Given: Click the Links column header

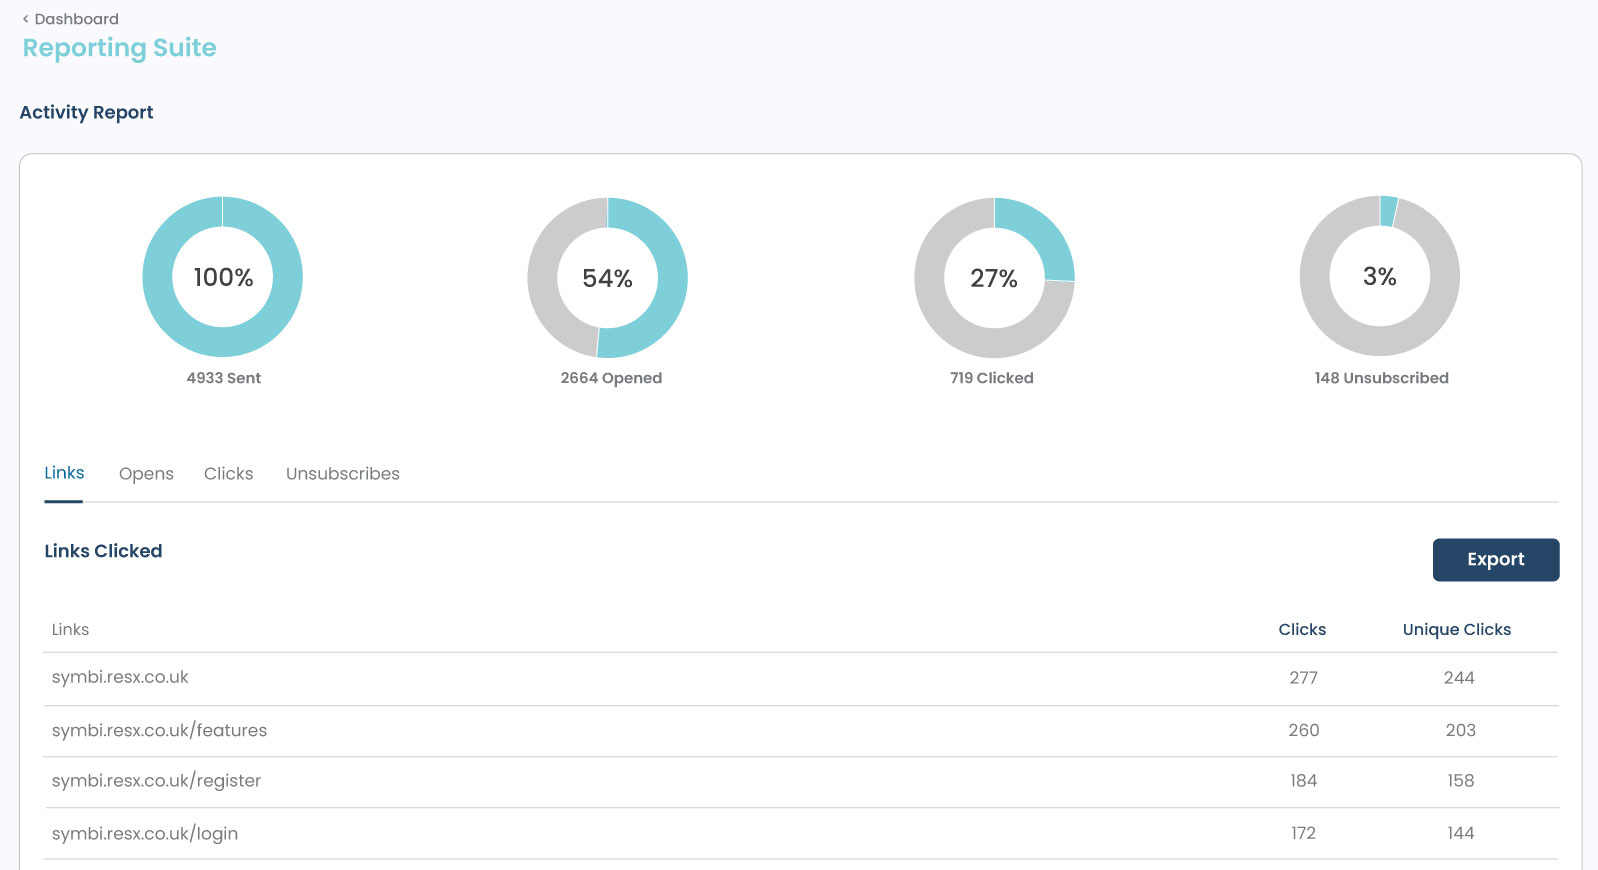Looking at the screenshot, I should pyautogui.click(x=70, y=629).
